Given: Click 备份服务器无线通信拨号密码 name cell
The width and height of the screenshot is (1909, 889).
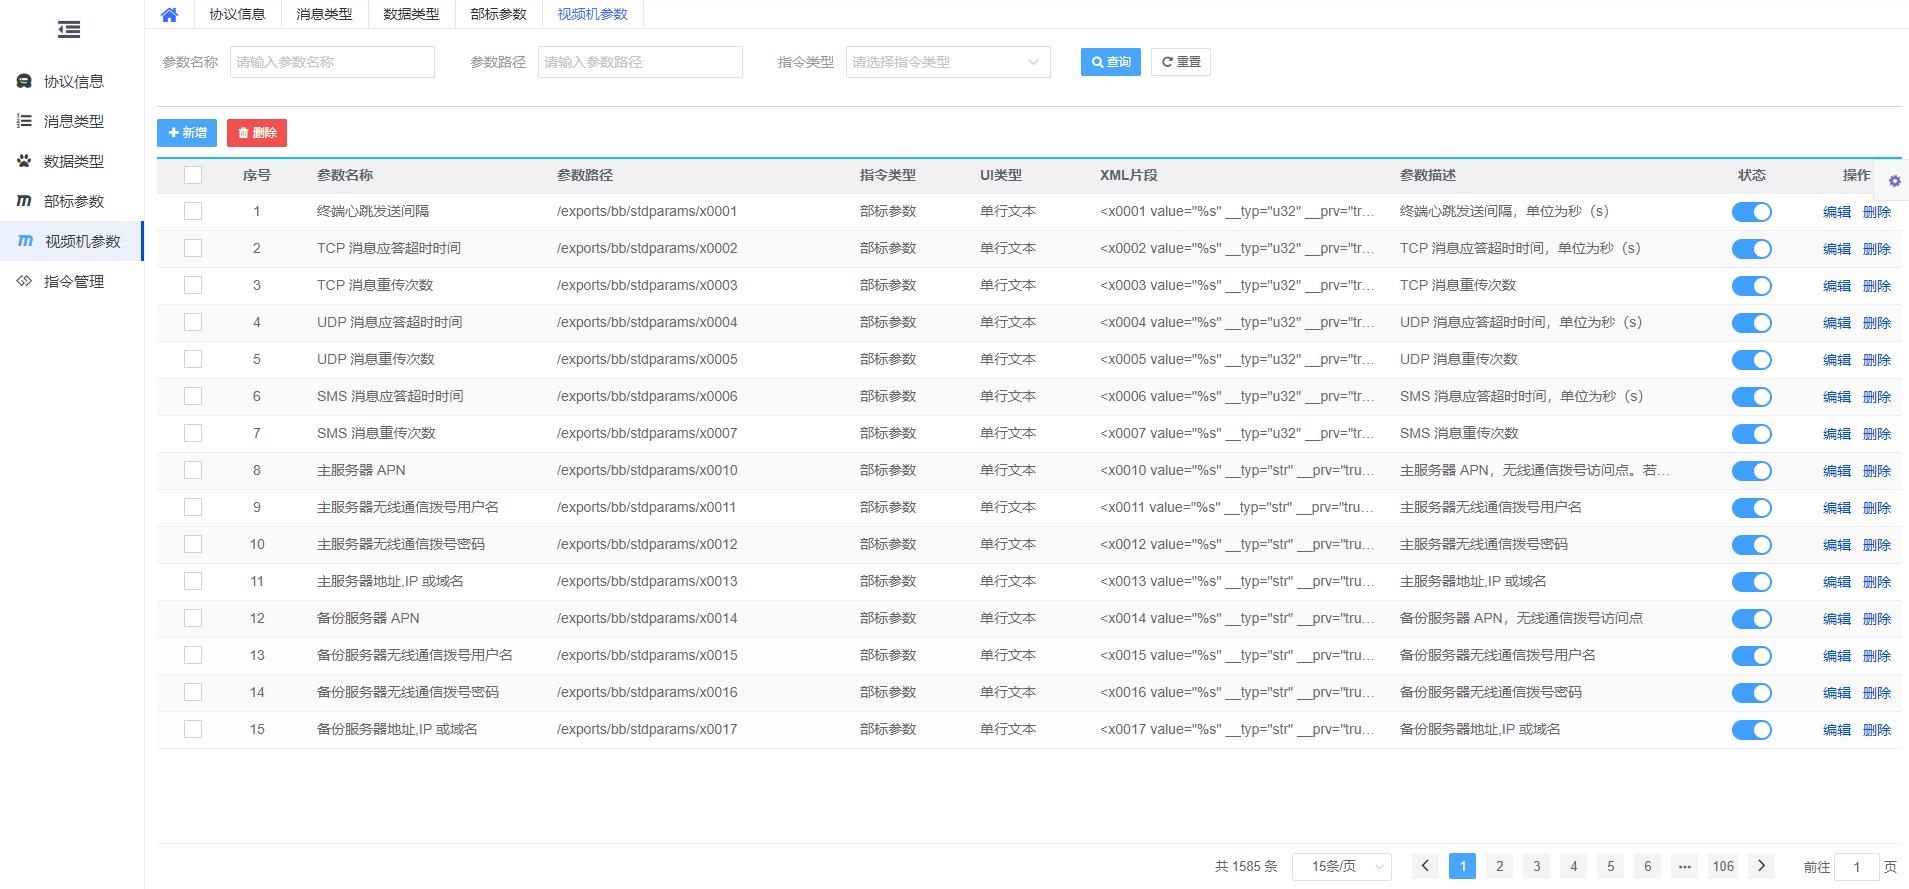Looking at the screenshot, I should point(408,692).
